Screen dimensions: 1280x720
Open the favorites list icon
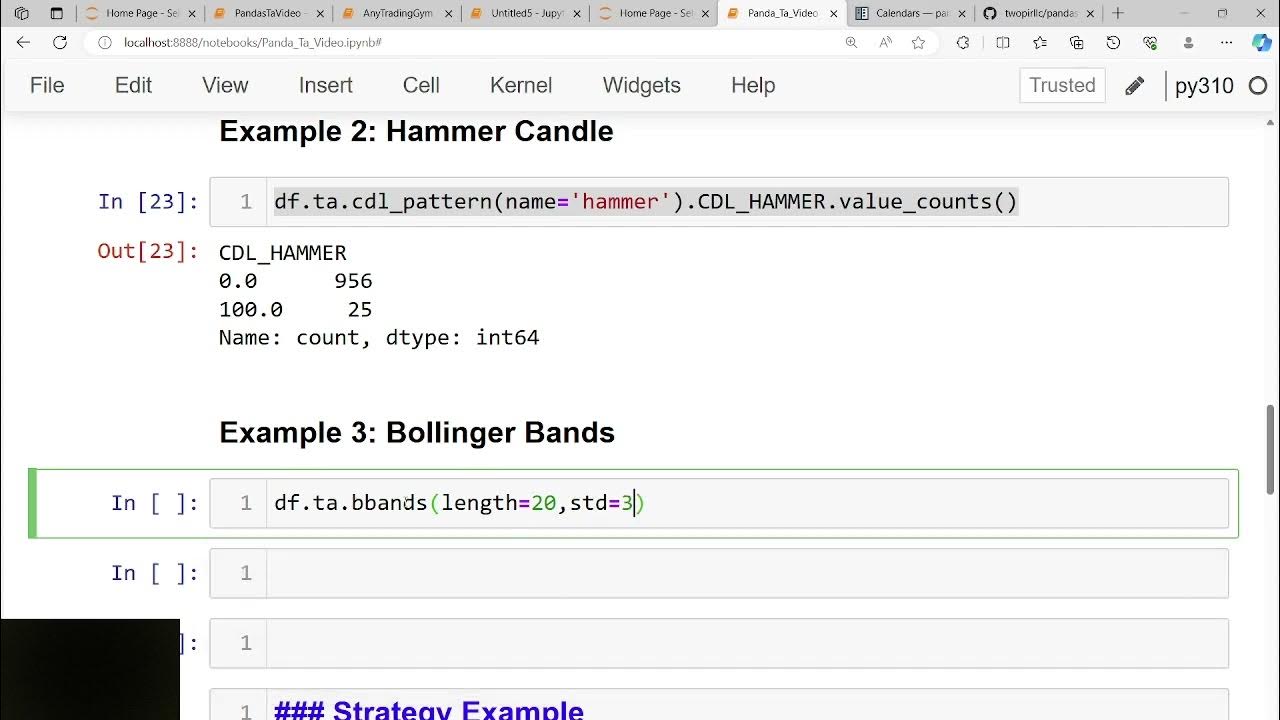(1040, 43)
